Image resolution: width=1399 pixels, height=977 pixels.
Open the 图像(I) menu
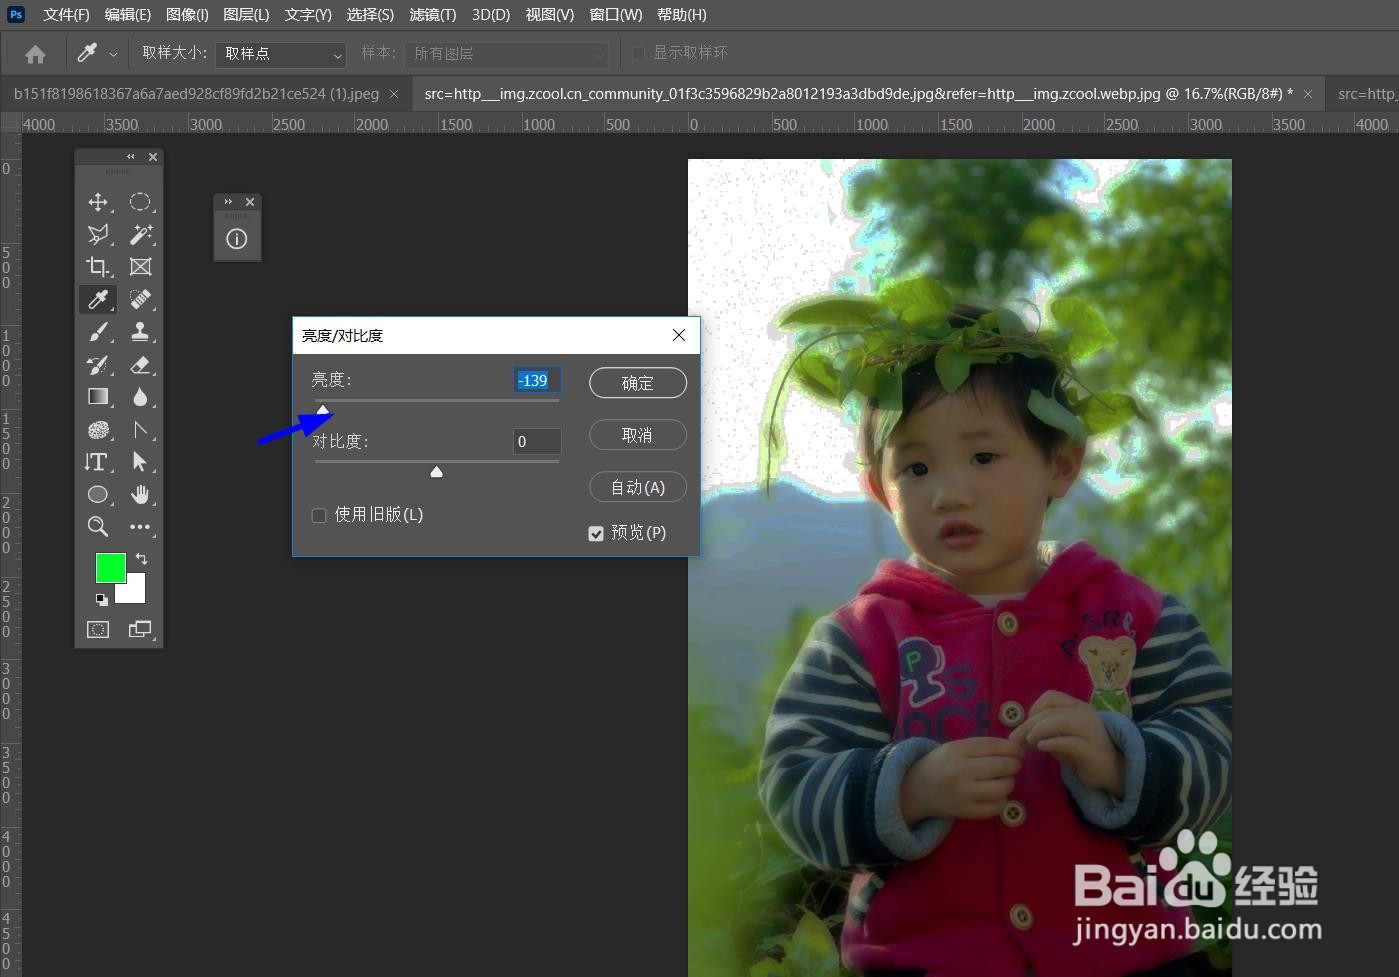187,15
